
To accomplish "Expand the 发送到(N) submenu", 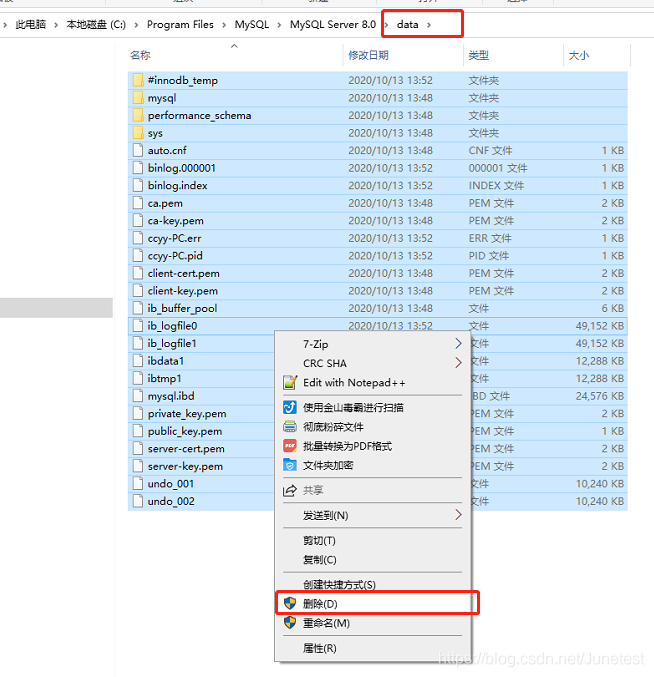I will 373,515.
